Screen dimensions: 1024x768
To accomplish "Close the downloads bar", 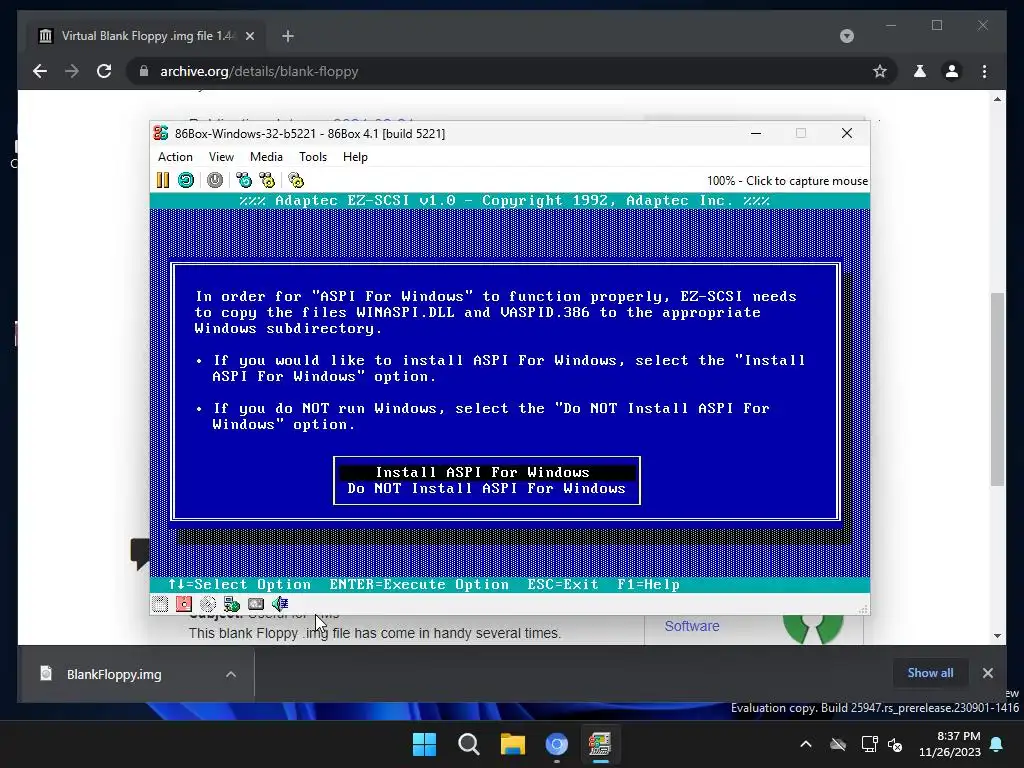I will coord(987,673).
